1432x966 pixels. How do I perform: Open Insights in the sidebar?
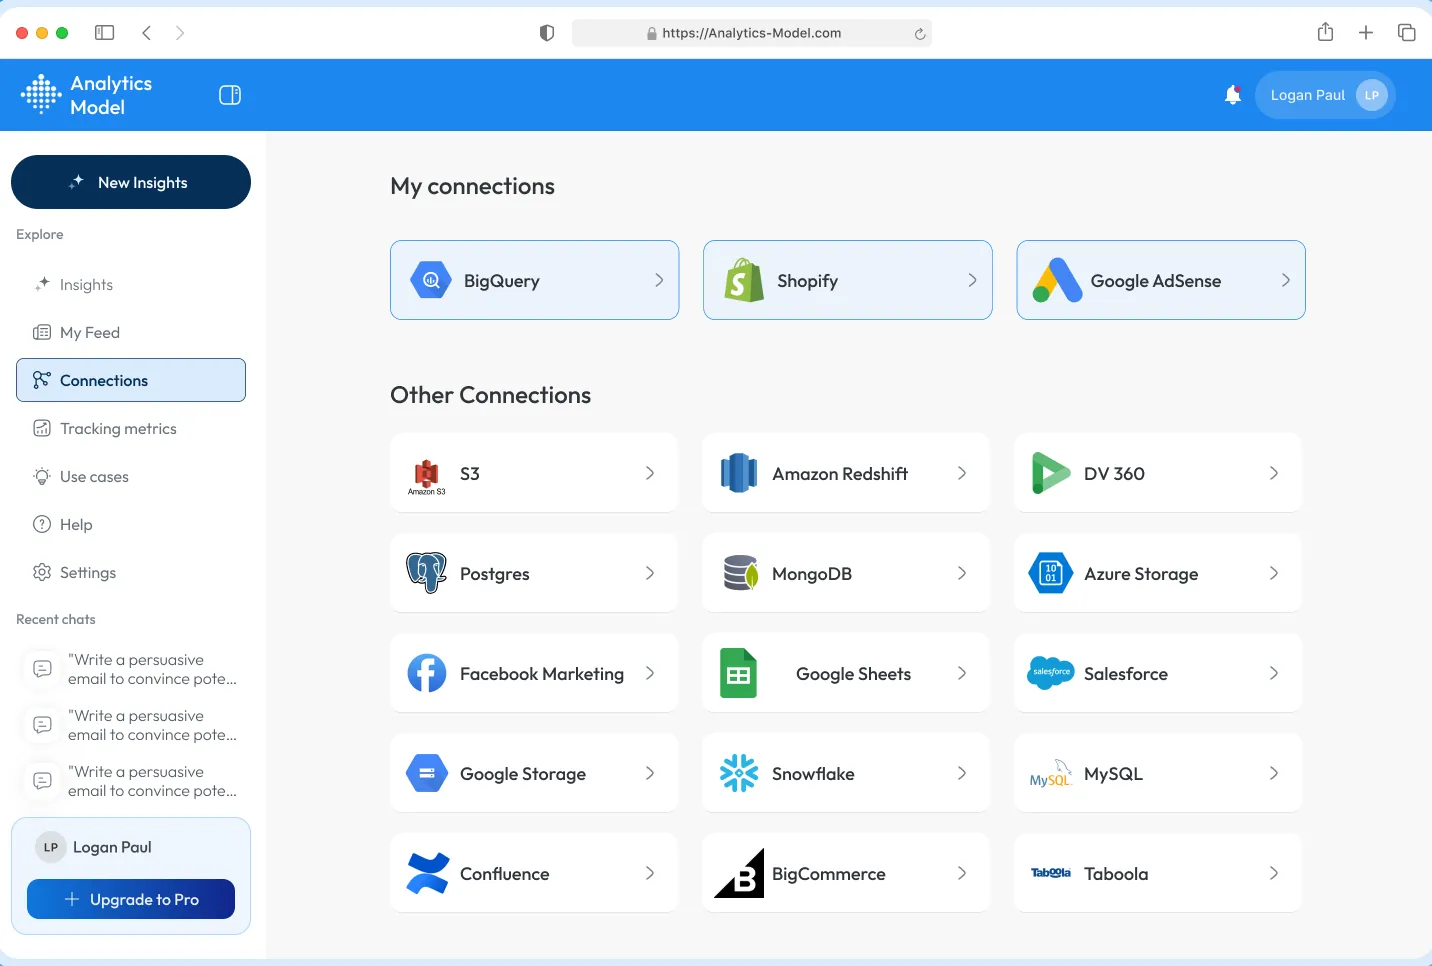[x=131, y=284]
